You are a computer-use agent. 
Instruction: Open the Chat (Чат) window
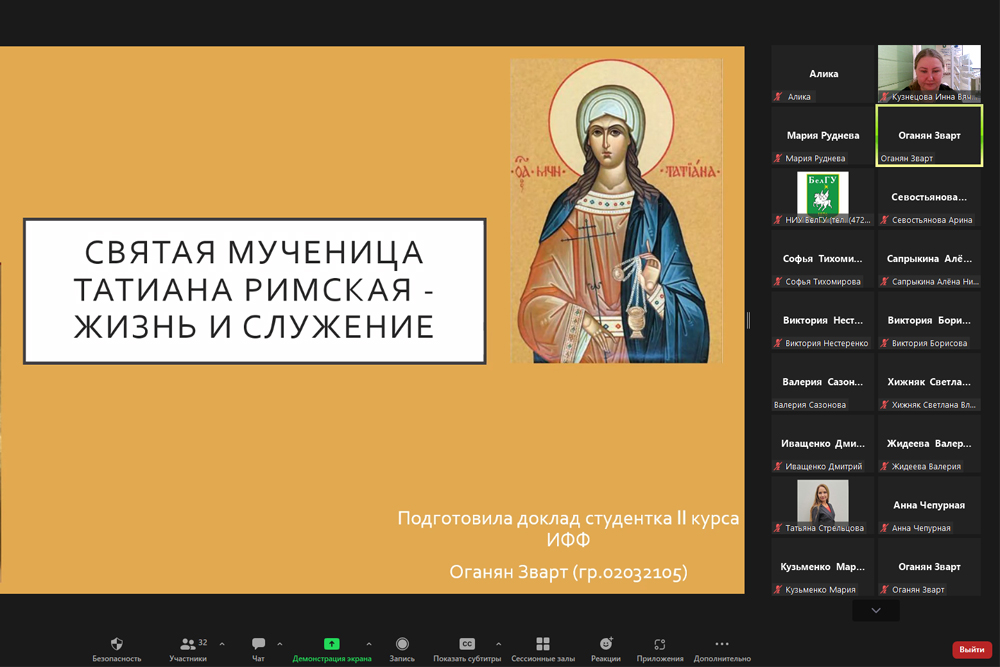click(258, 645)
